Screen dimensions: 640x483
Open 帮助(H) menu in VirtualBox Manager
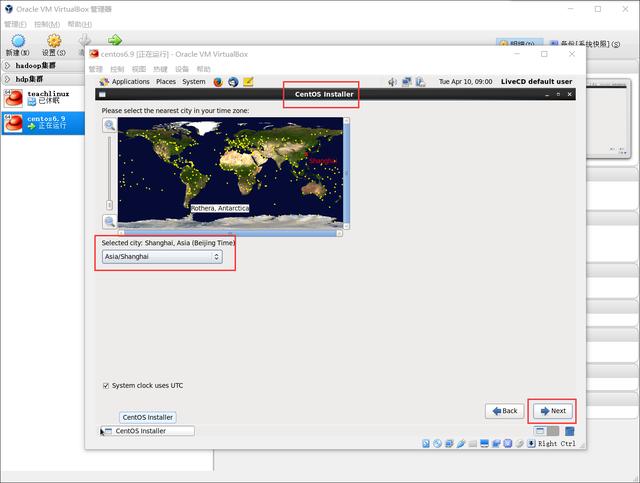click(80, 24)
